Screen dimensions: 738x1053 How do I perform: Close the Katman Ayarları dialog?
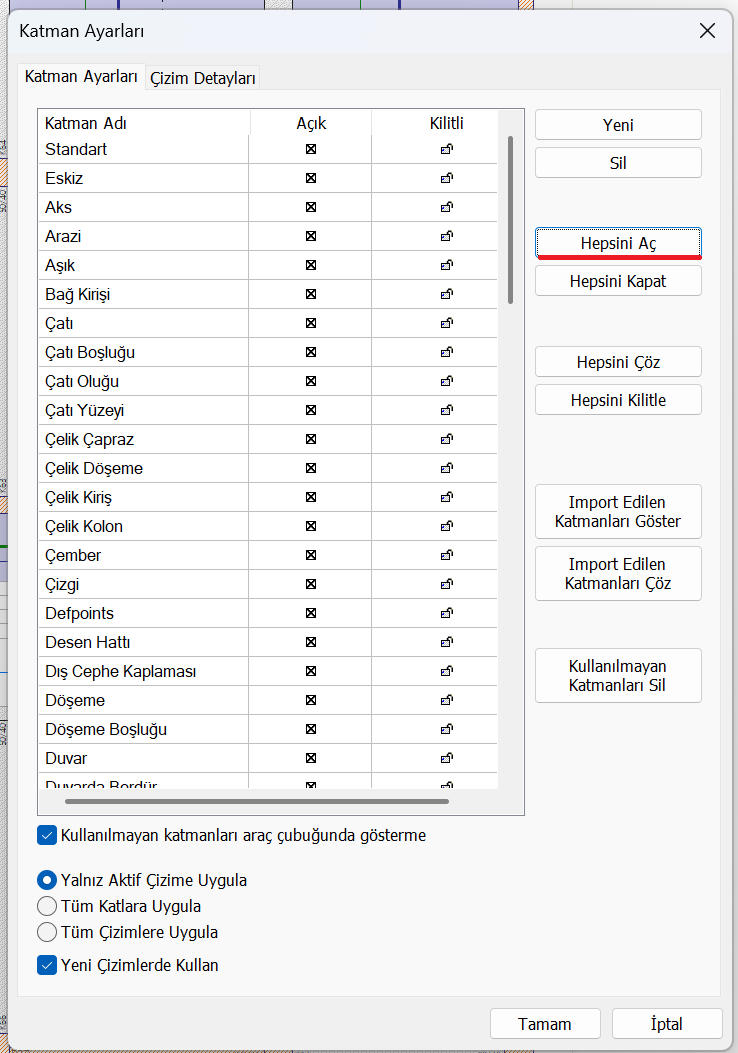pos(707,31)
